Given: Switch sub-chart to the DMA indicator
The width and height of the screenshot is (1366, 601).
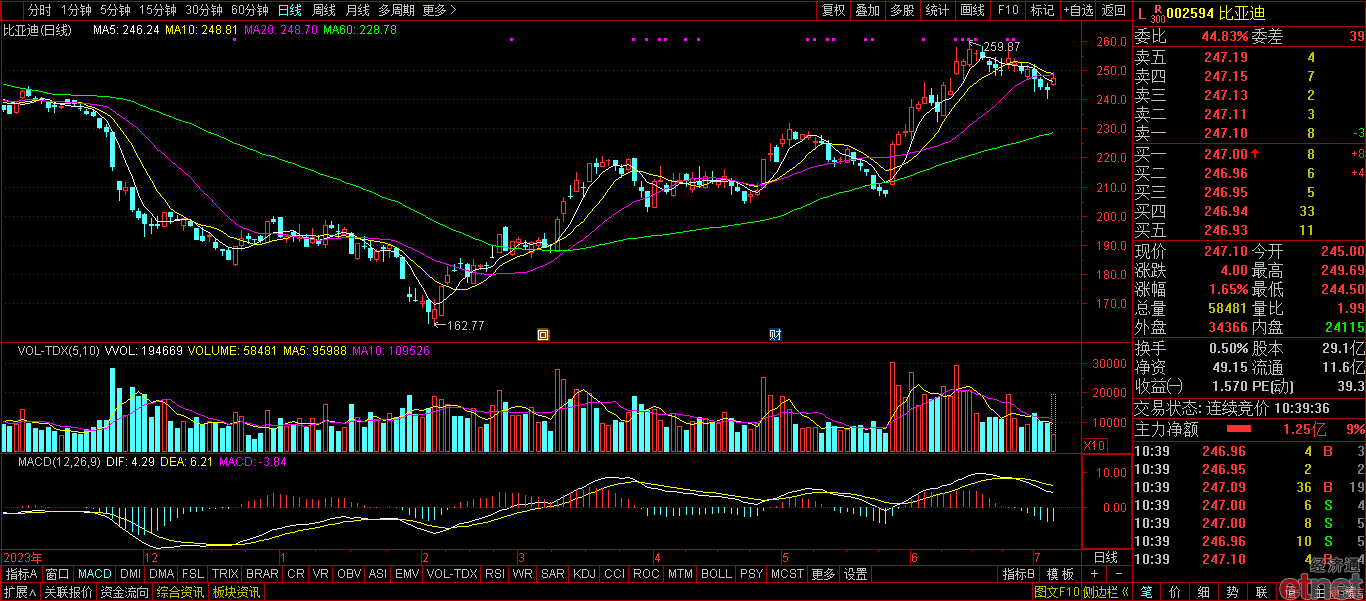Looking at the screenshot, I should [x=162, y=574].
